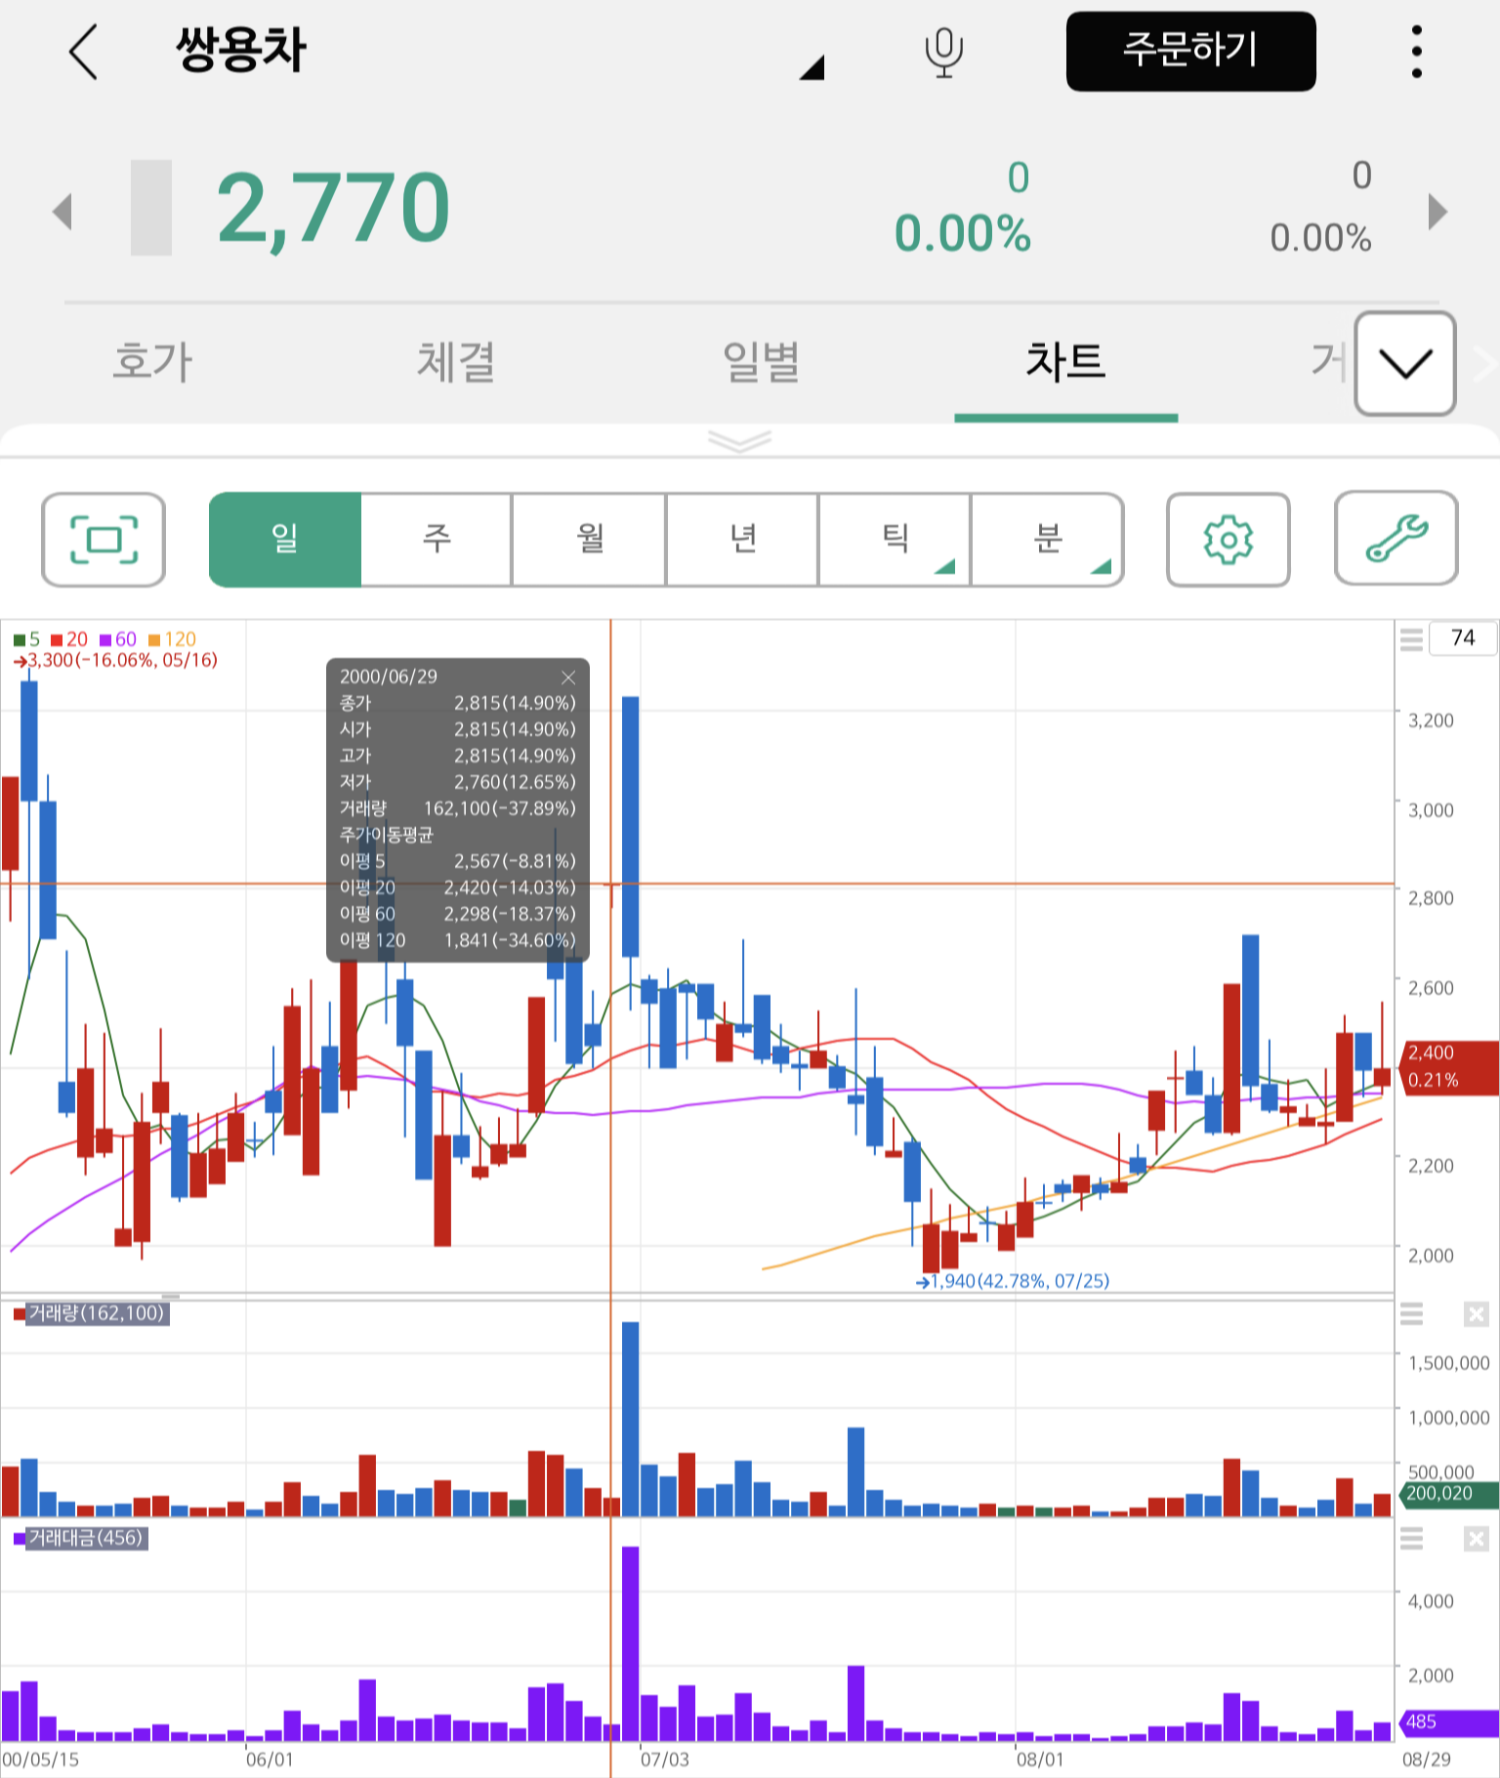This screenshot has width=1500, height=1778.
Task: Open the three-dot more options menu
Action: [1416, 52]
